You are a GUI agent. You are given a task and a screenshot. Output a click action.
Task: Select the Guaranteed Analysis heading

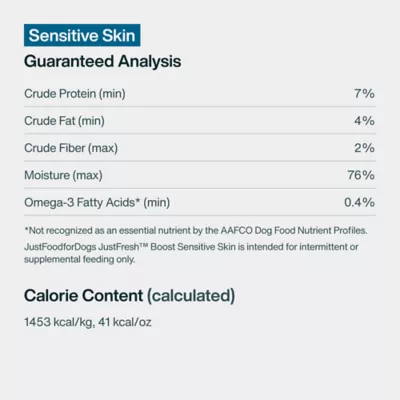click(103, 62)
